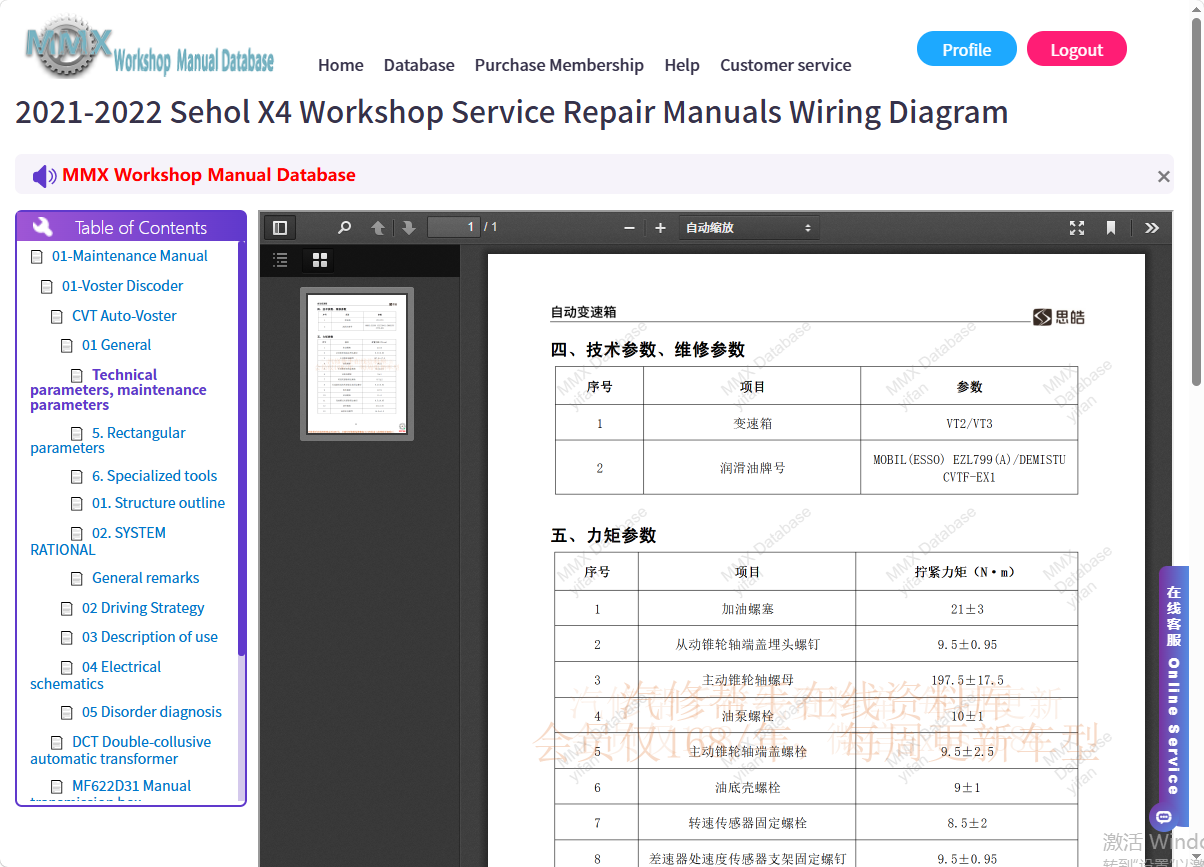Open 03 Description of use entry
This screenshot has width=1204, height=867.
[x=150, y=637]
